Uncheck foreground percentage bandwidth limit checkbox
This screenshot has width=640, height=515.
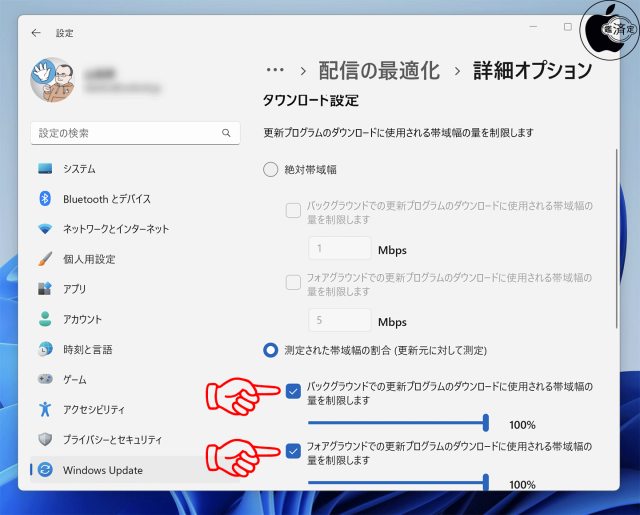click(x=293, y=451)
